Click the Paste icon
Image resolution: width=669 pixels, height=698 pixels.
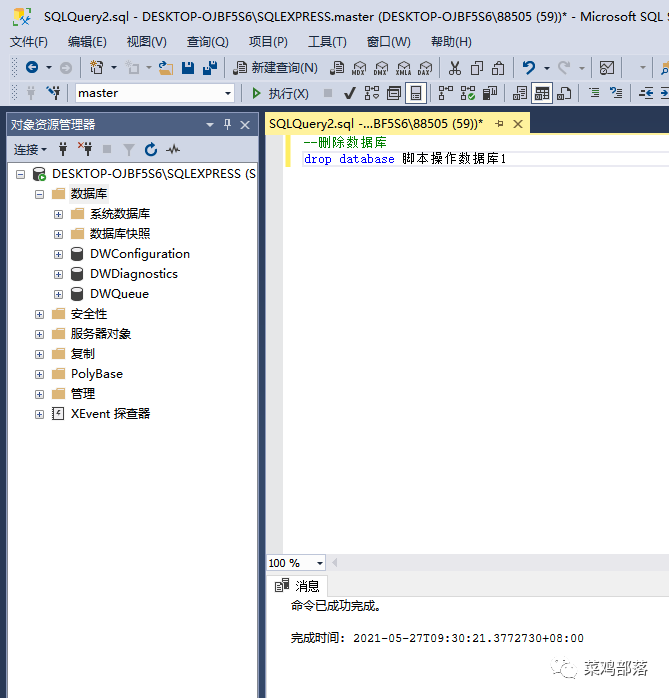point(498,68)
